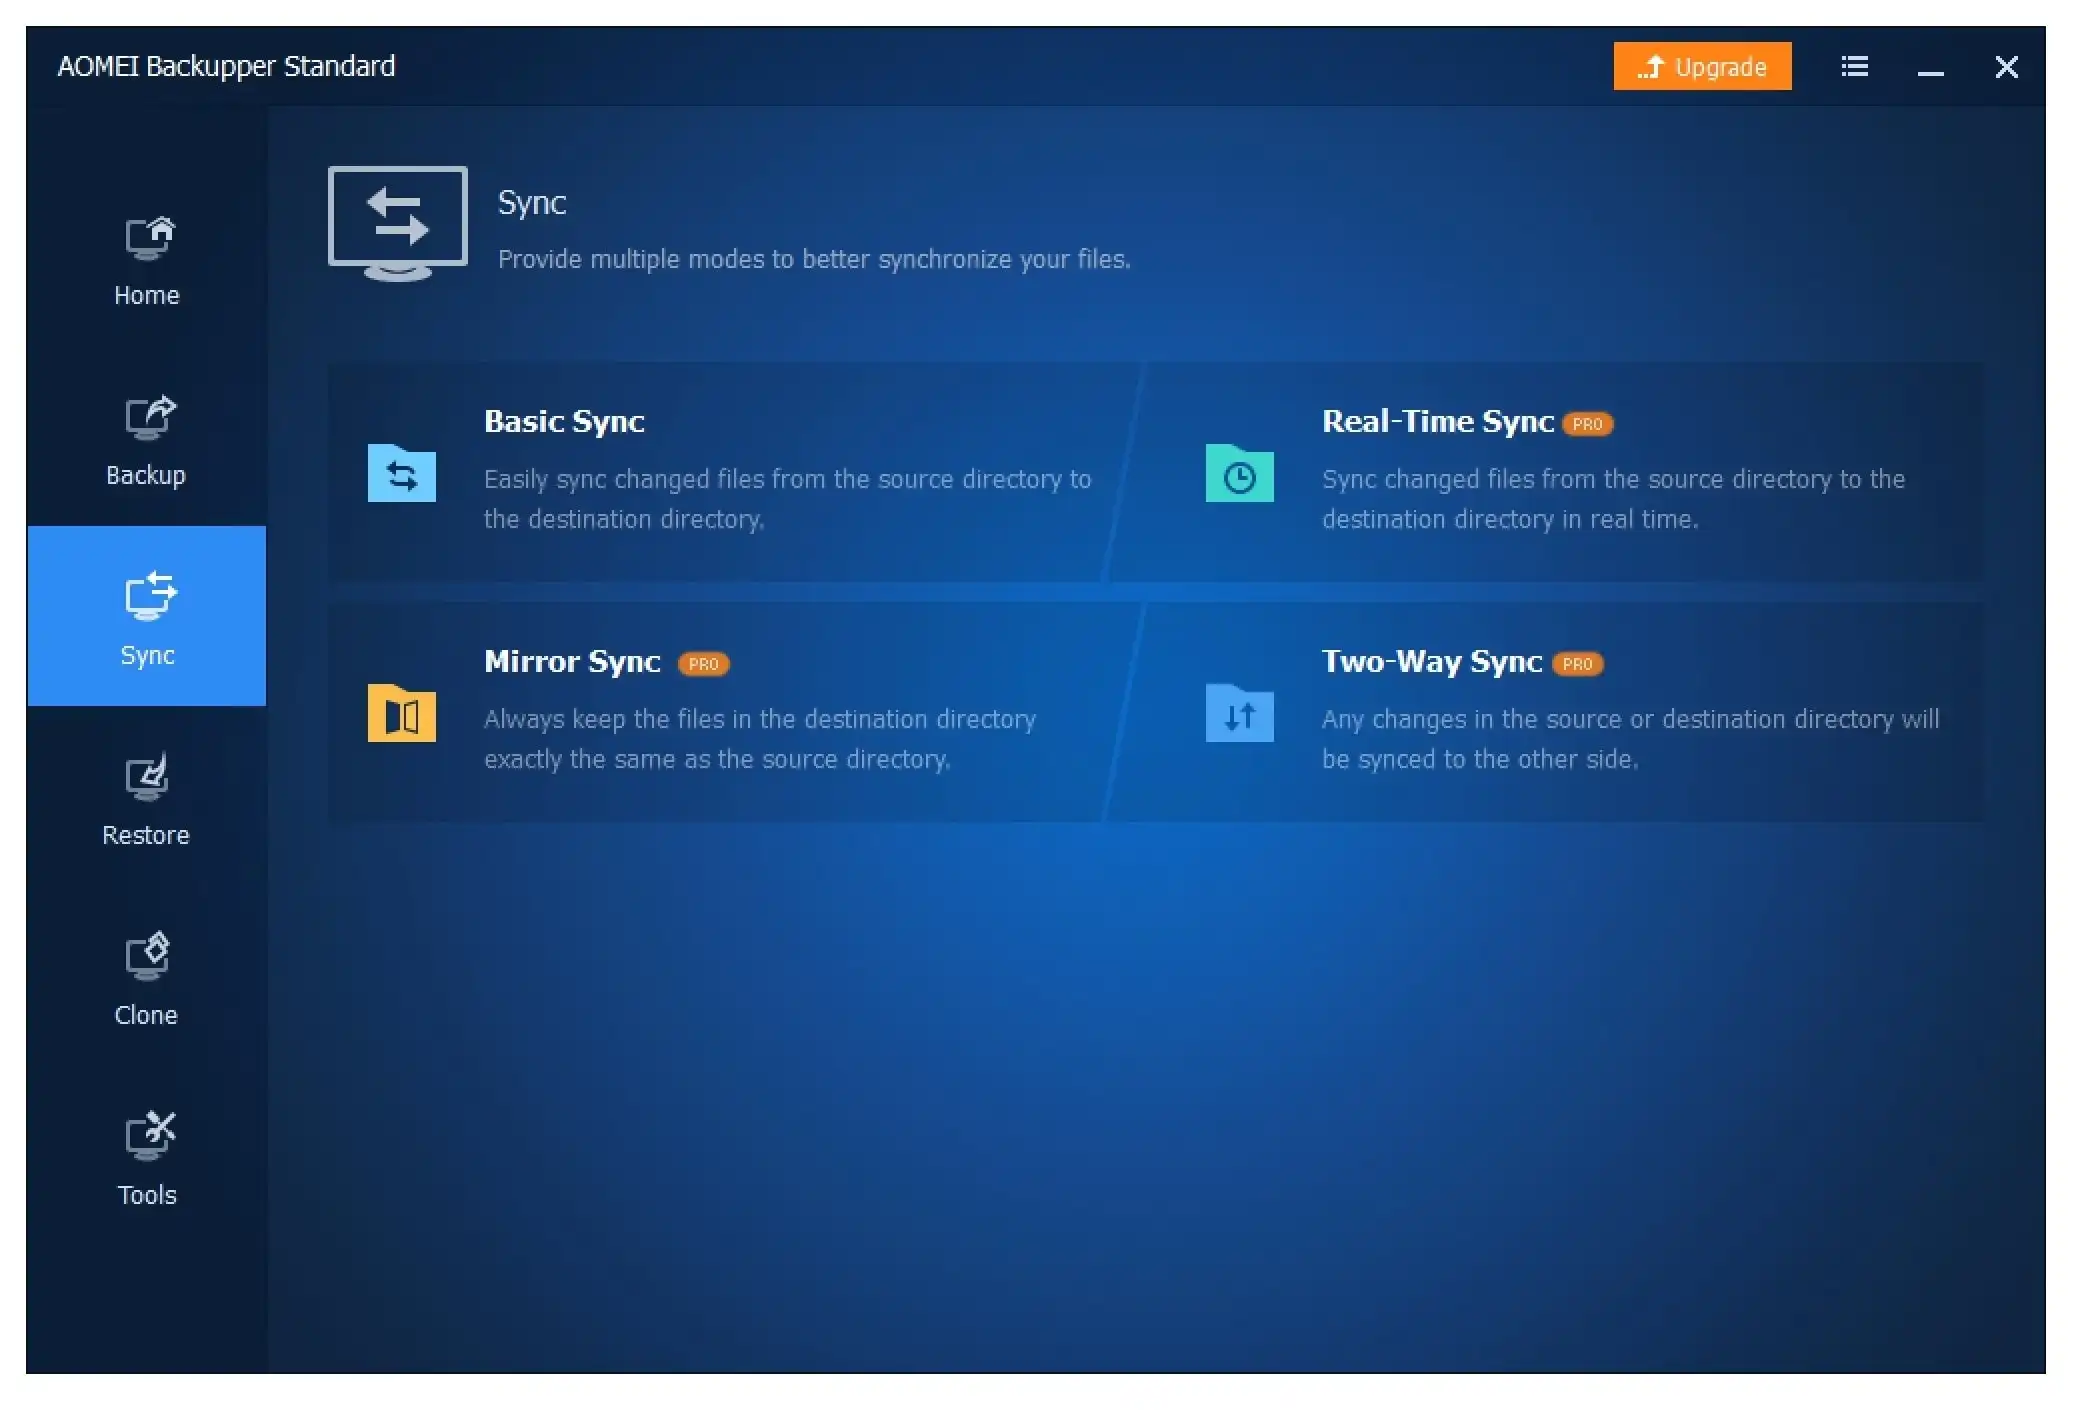Open the Restore sidebar icon

(147, 778)
